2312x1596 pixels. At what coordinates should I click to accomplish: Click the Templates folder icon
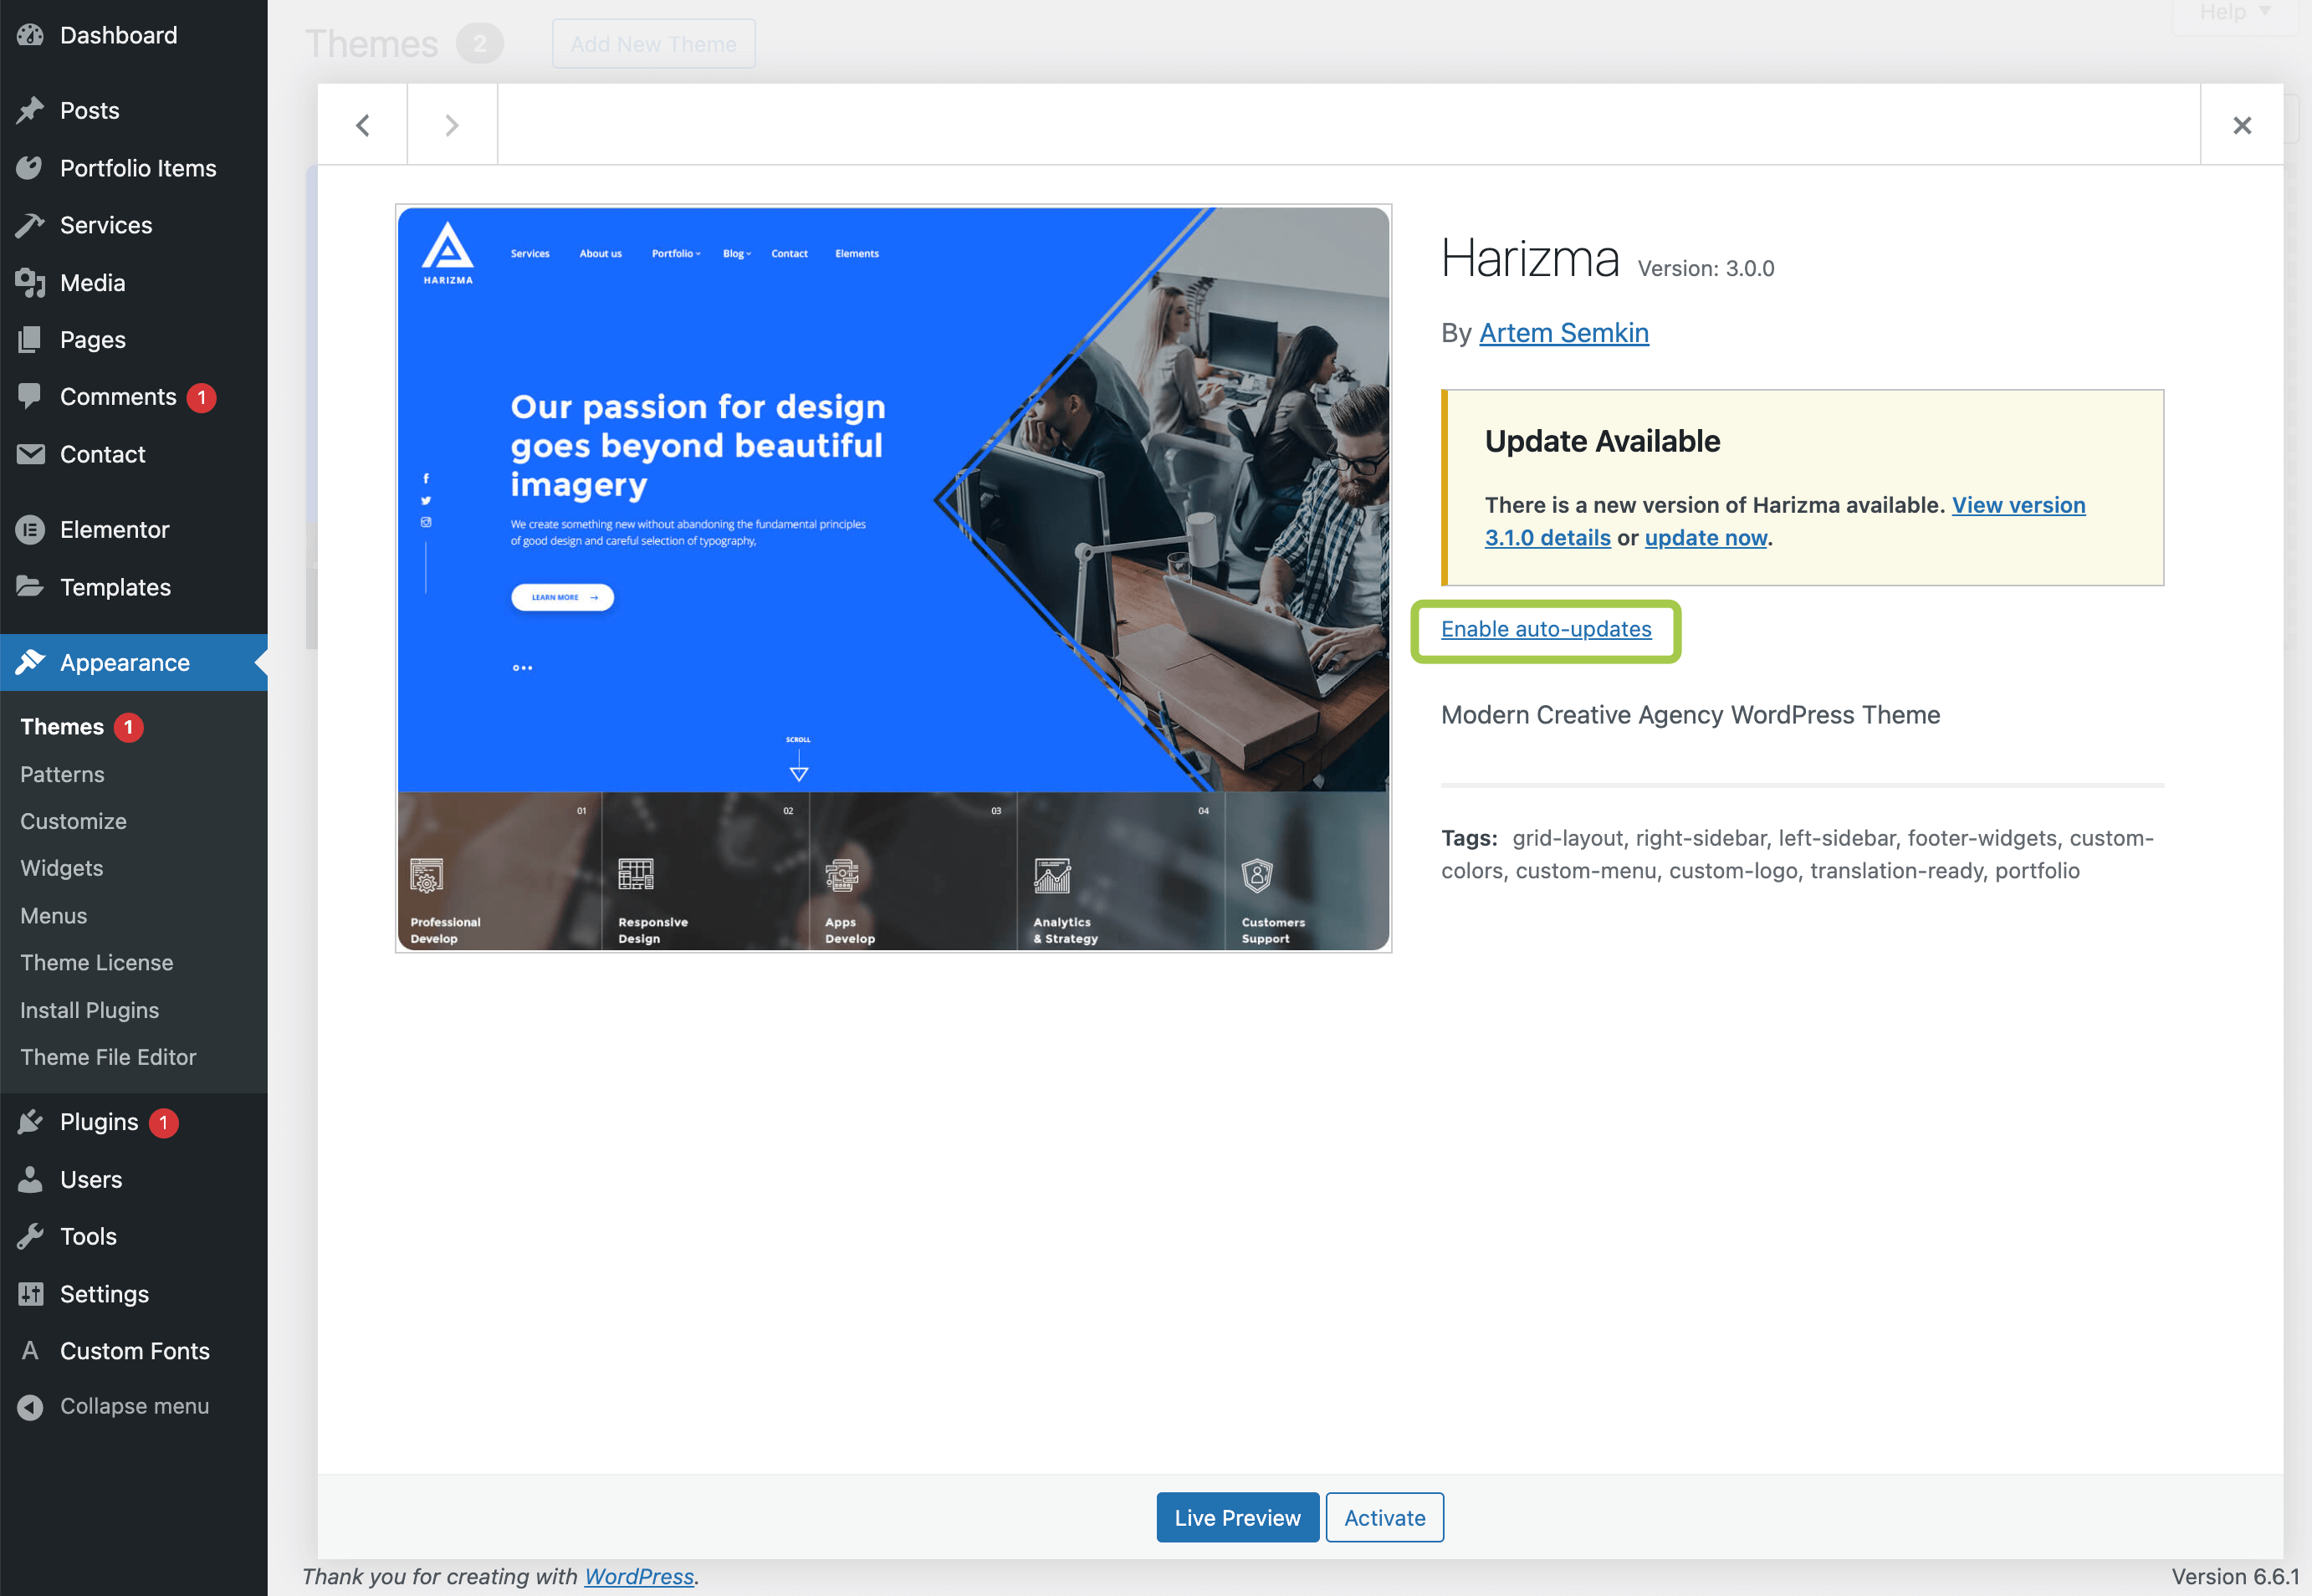coord(30,587)
